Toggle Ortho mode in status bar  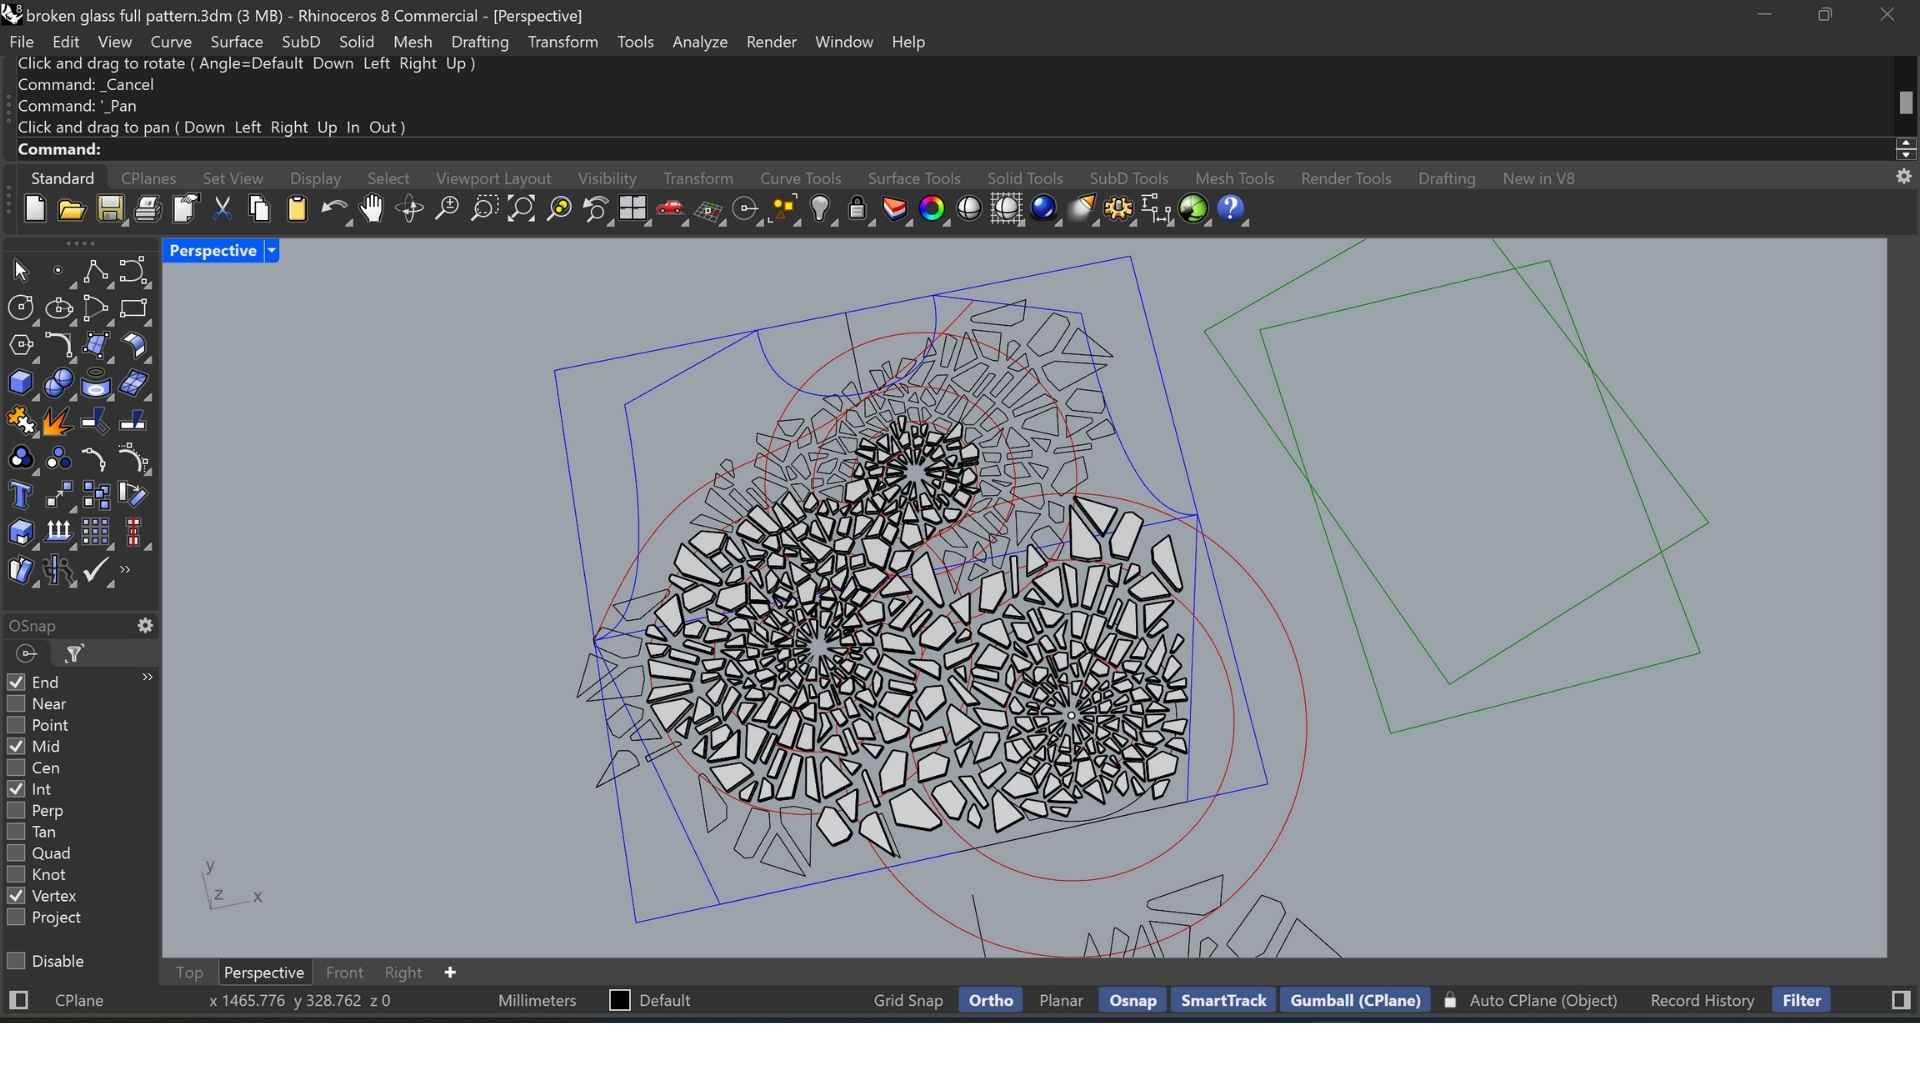point(990,1001)
